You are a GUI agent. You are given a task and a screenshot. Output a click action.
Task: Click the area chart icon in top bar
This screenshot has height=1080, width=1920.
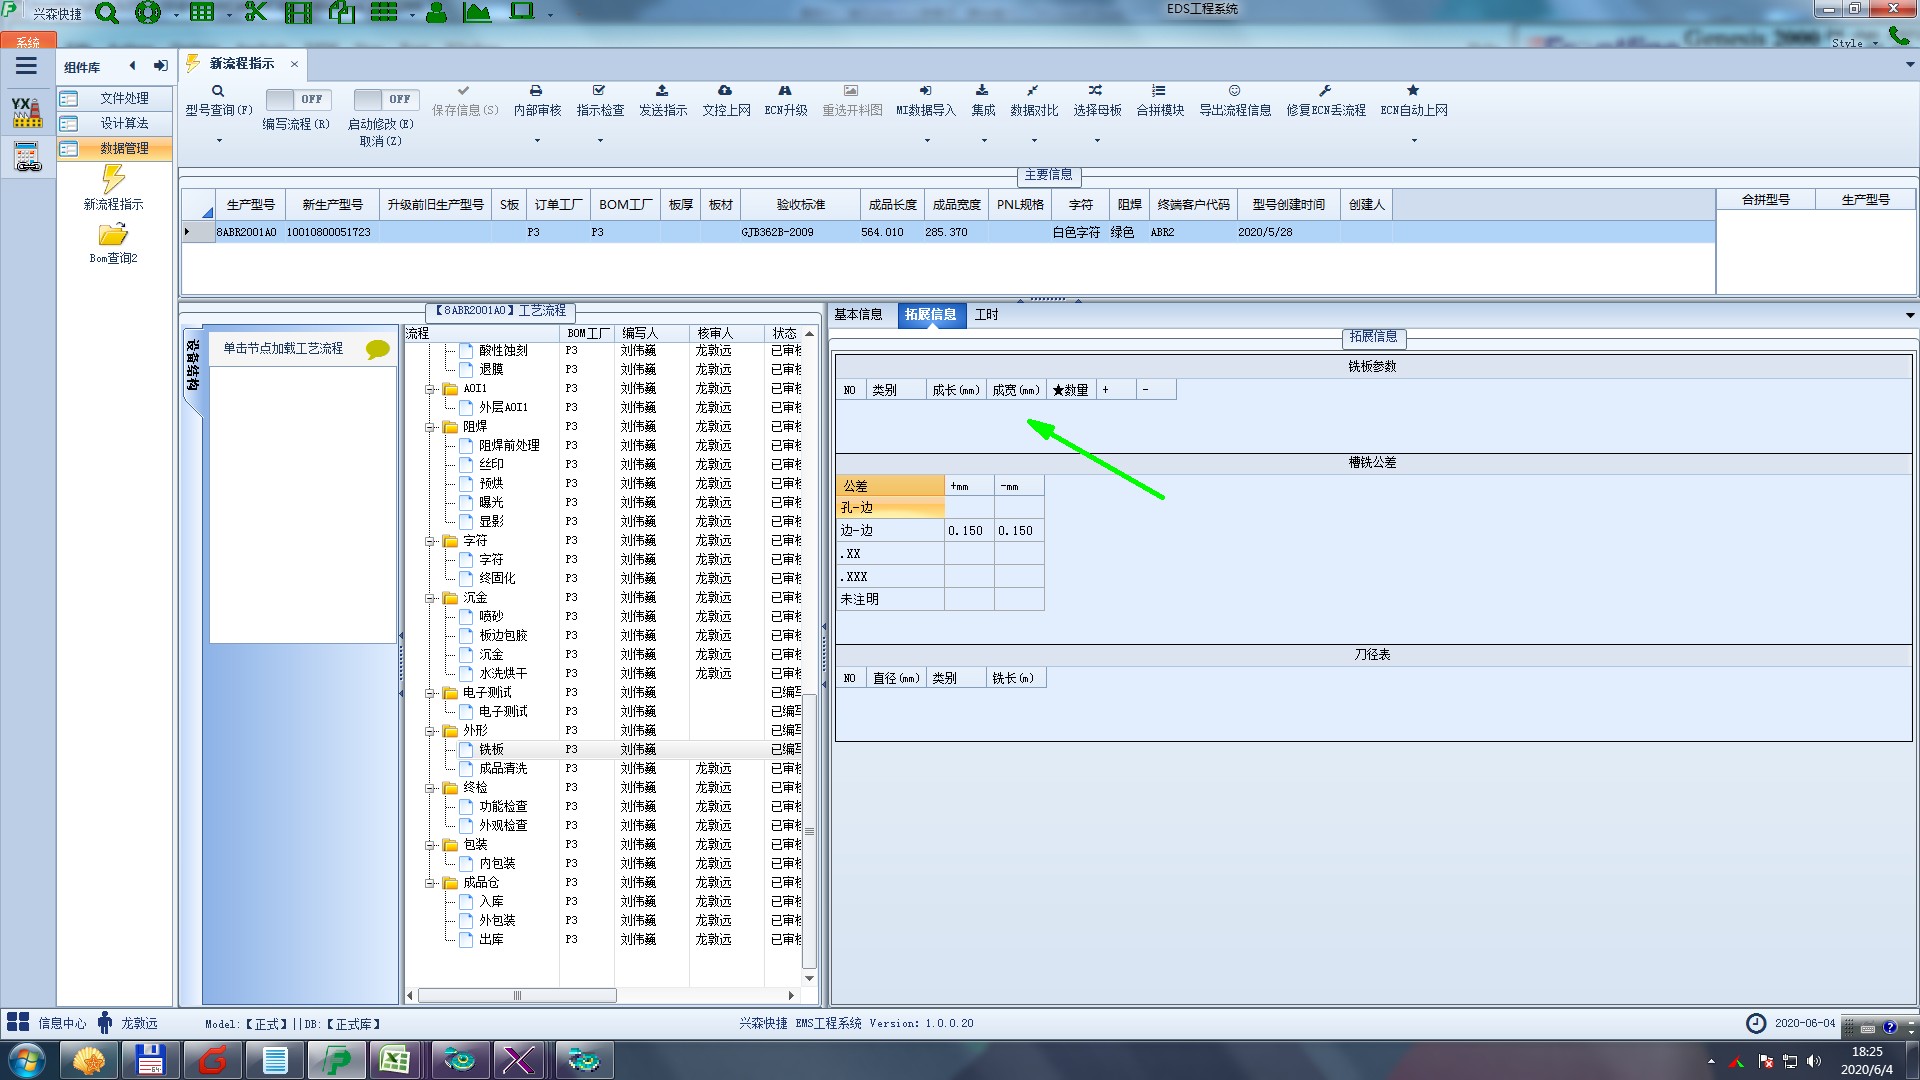tap(477, 12)
